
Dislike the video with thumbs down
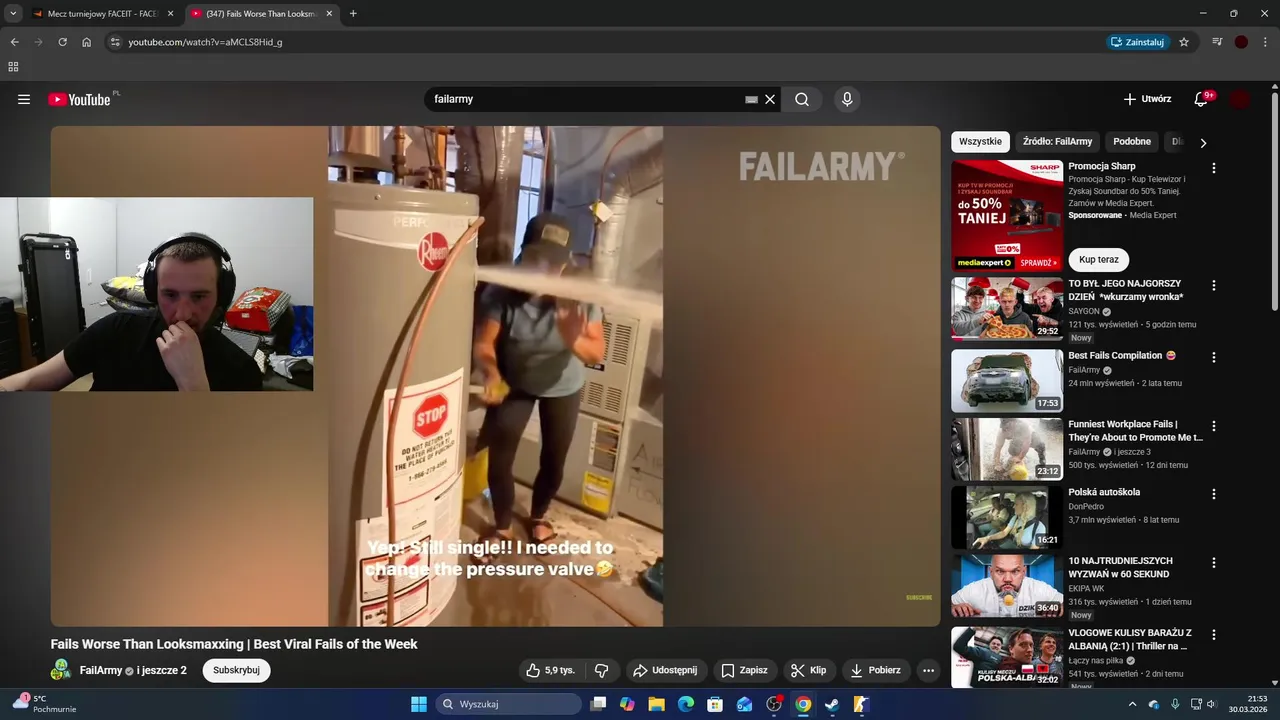click(x=602, y=670)
